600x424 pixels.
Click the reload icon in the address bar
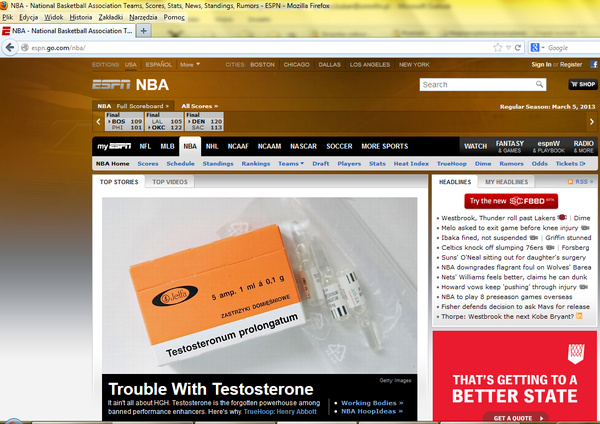click(x=519, y=47)
